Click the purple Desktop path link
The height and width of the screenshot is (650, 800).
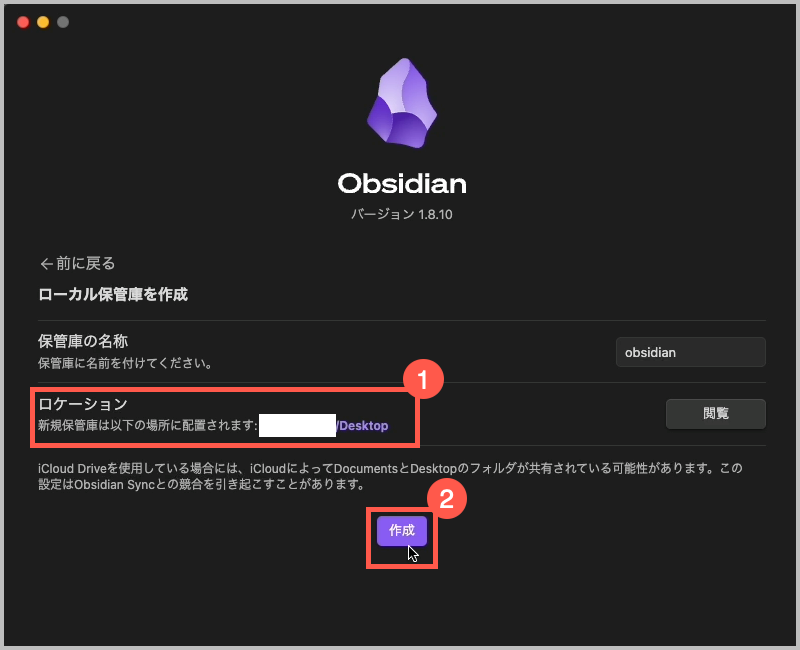[362, 426]
